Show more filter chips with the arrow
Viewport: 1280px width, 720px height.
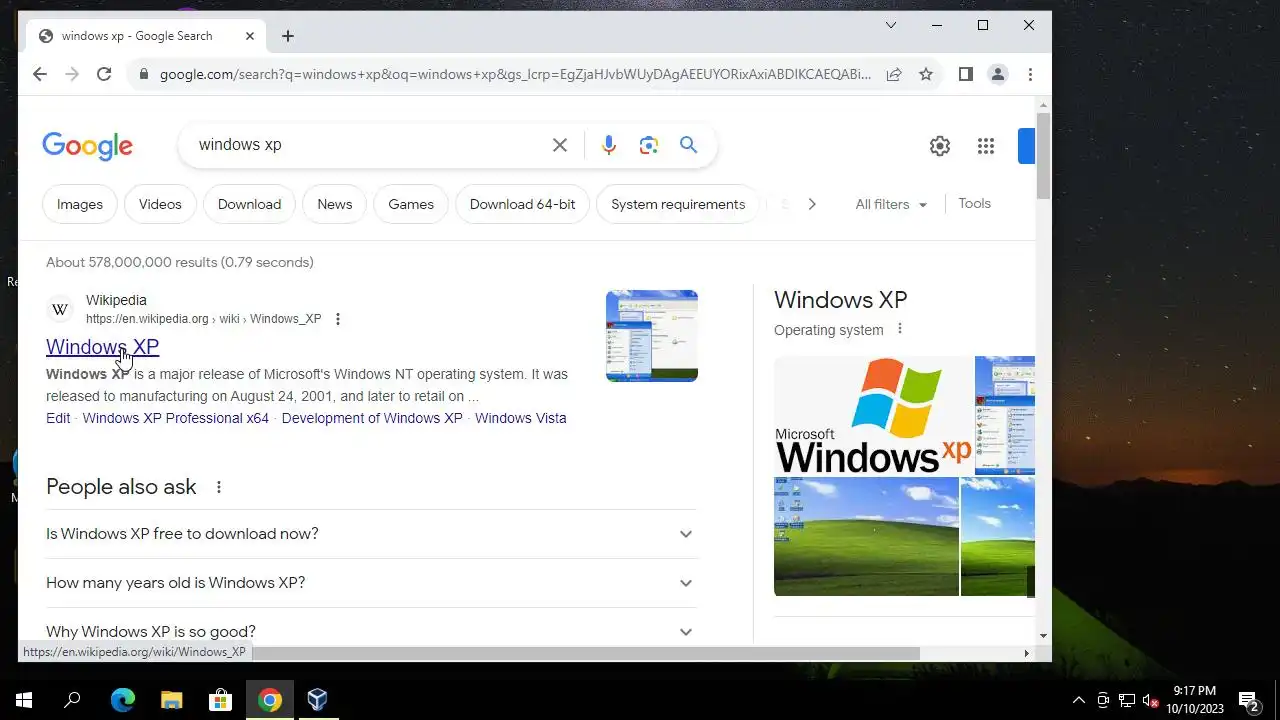812,204
